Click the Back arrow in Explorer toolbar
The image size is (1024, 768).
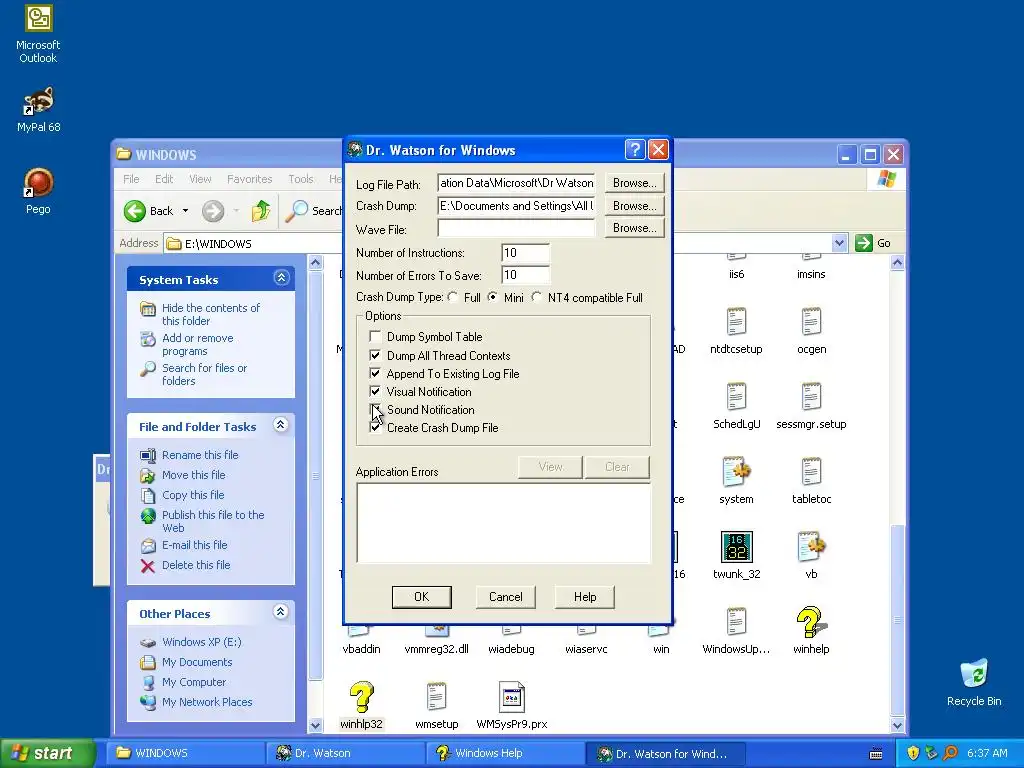tap(135, 211)
